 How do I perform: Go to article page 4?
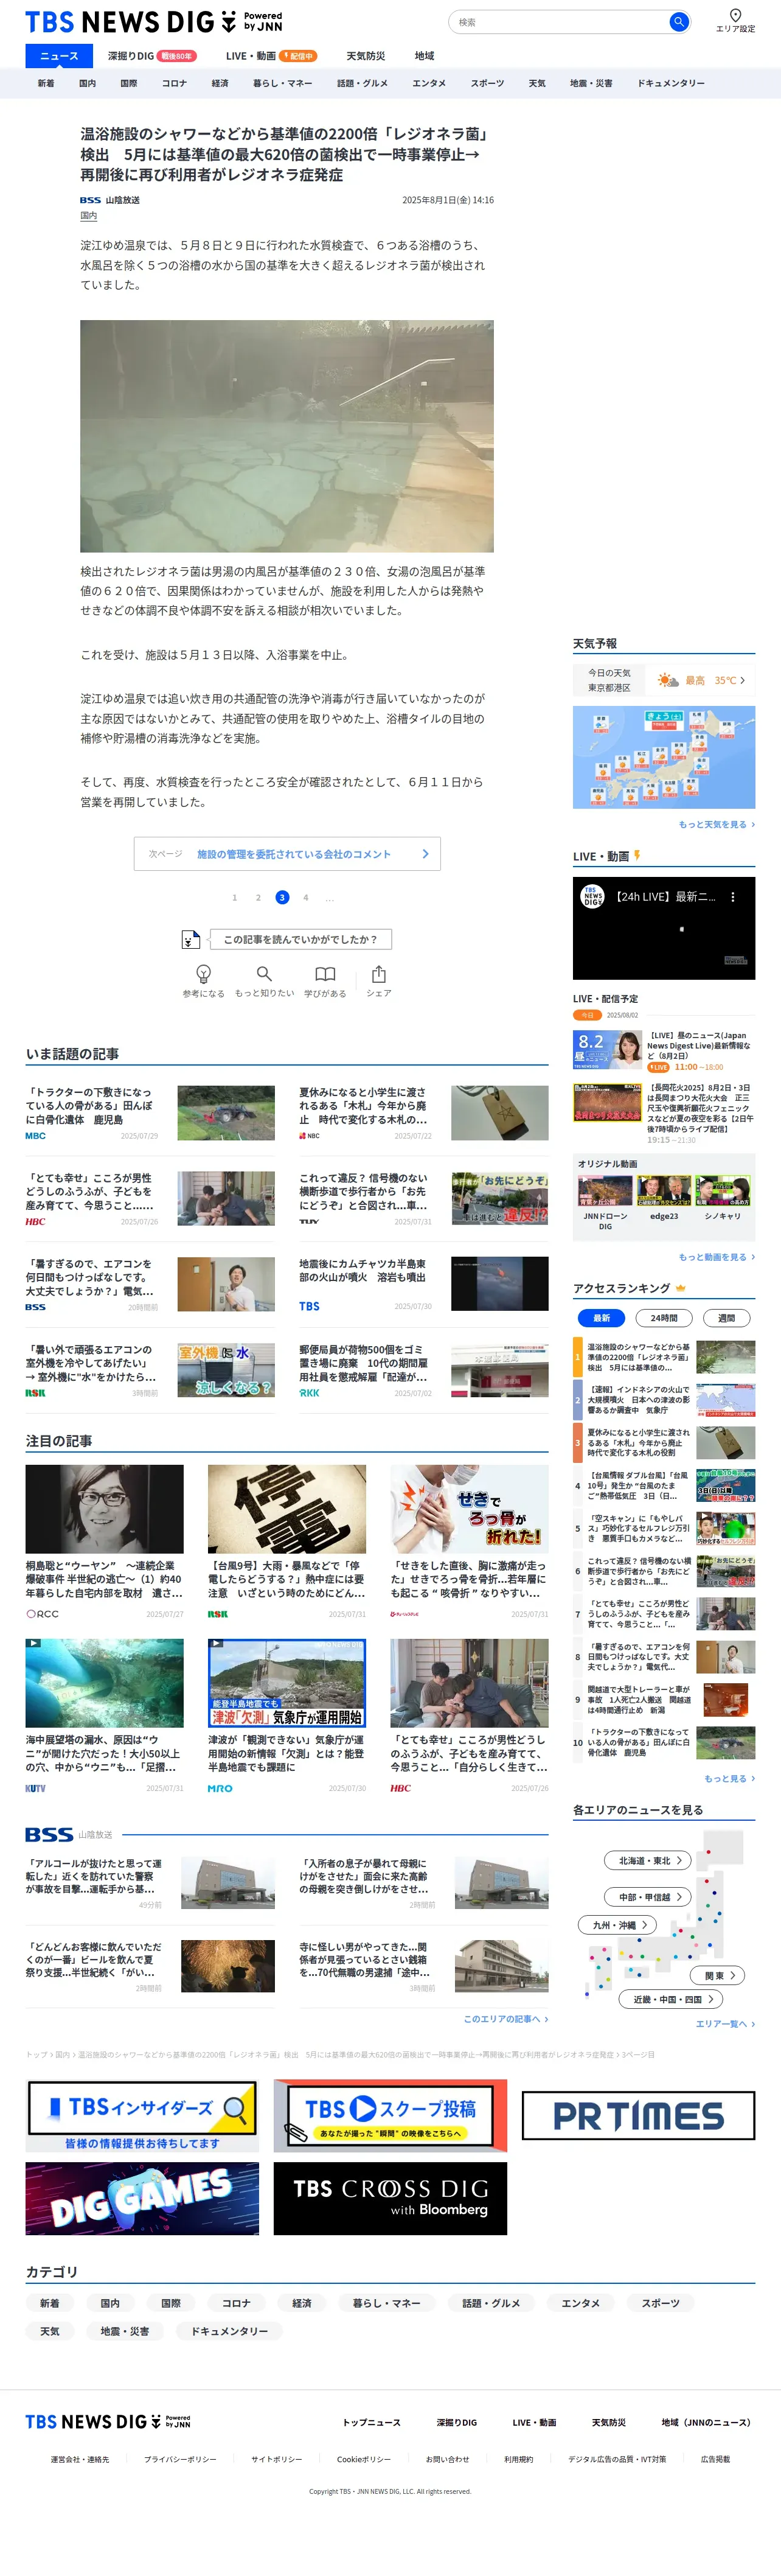[x=306, y=897]
